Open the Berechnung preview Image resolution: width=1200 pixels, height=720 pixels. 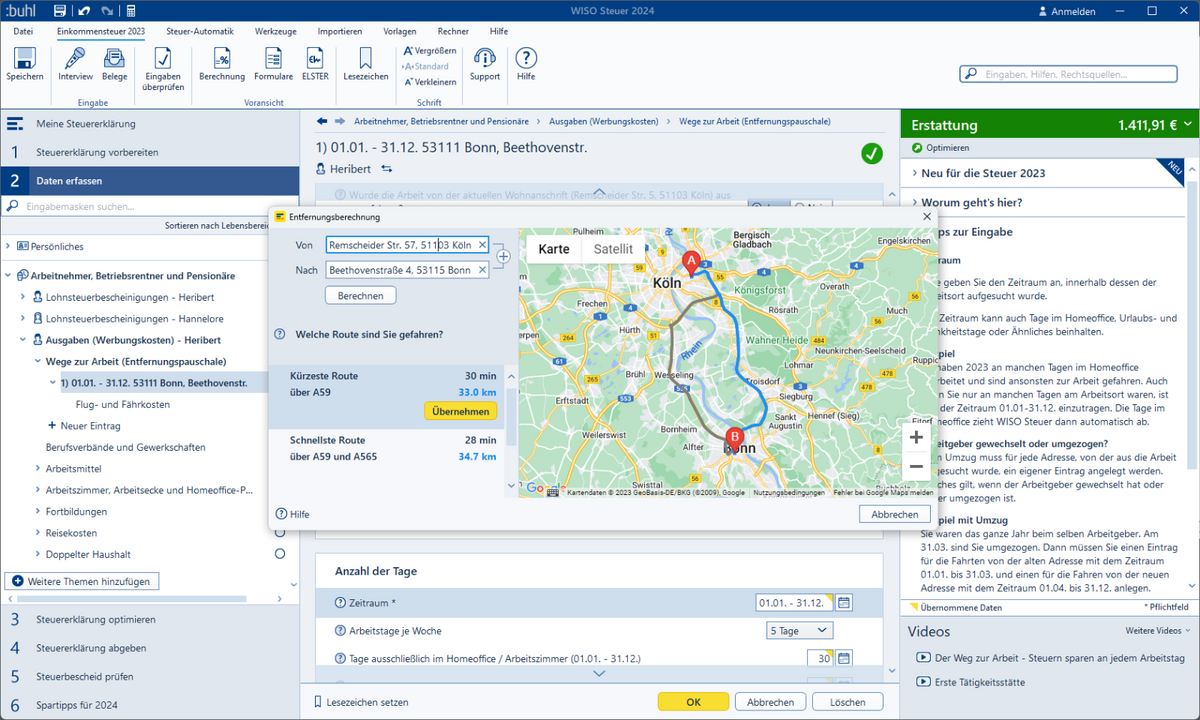pyautogui.click(x=221, y=58)
